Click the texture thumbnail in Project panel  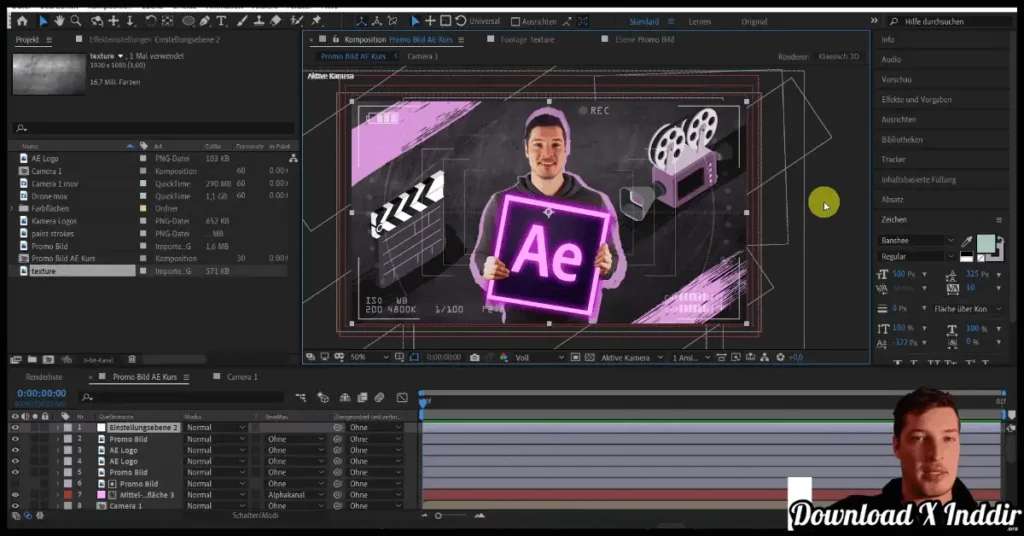[49, 73]
